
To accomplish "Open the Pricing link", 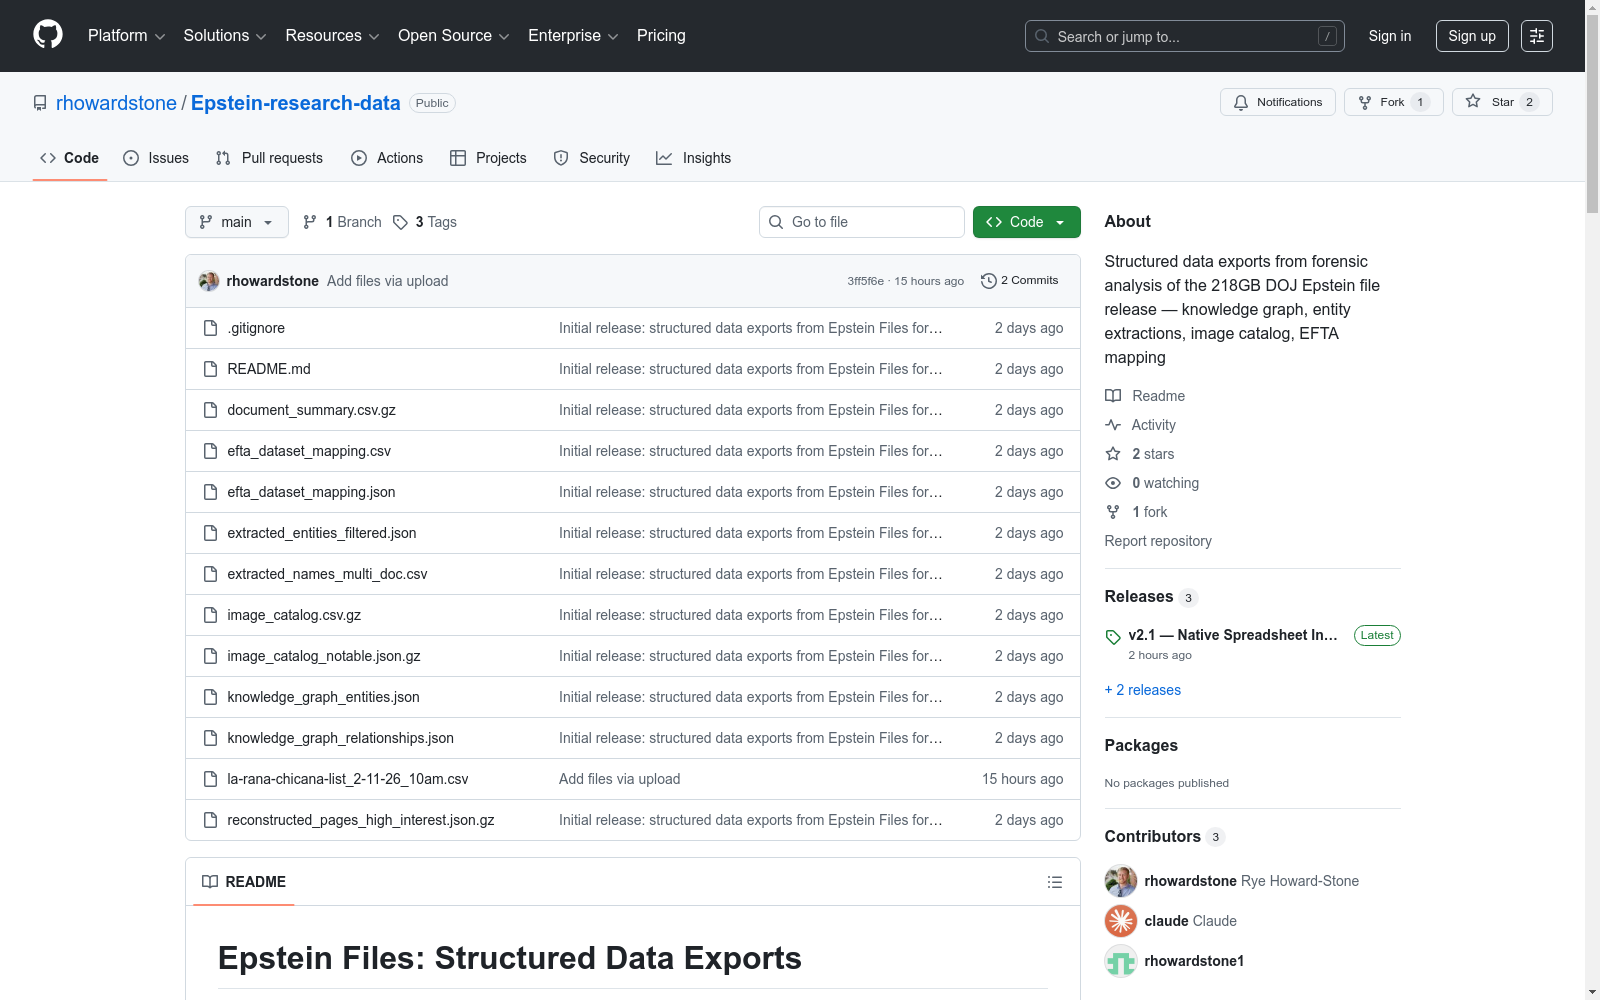I will [661, 36].
